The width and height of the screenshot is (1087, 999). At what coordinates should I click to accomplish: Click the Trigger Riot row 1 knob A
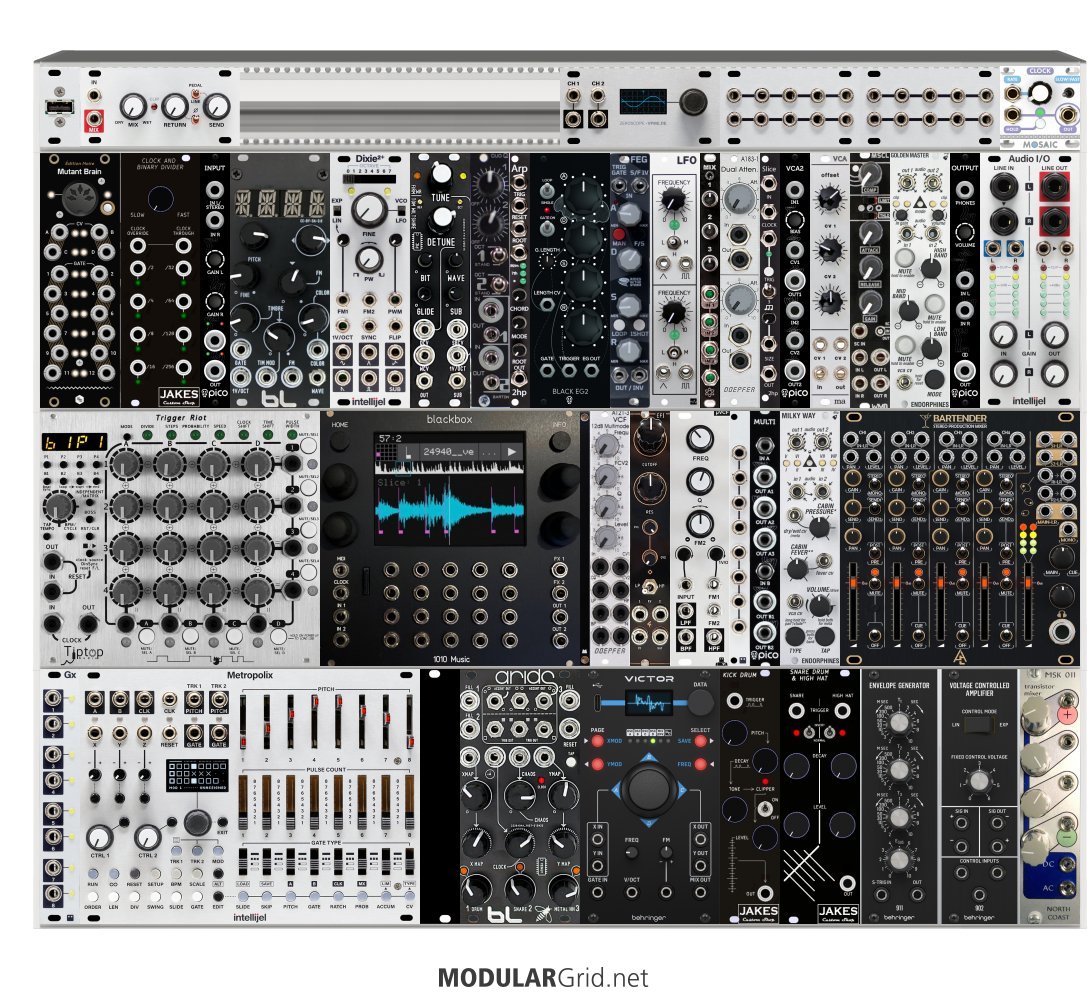126,464
